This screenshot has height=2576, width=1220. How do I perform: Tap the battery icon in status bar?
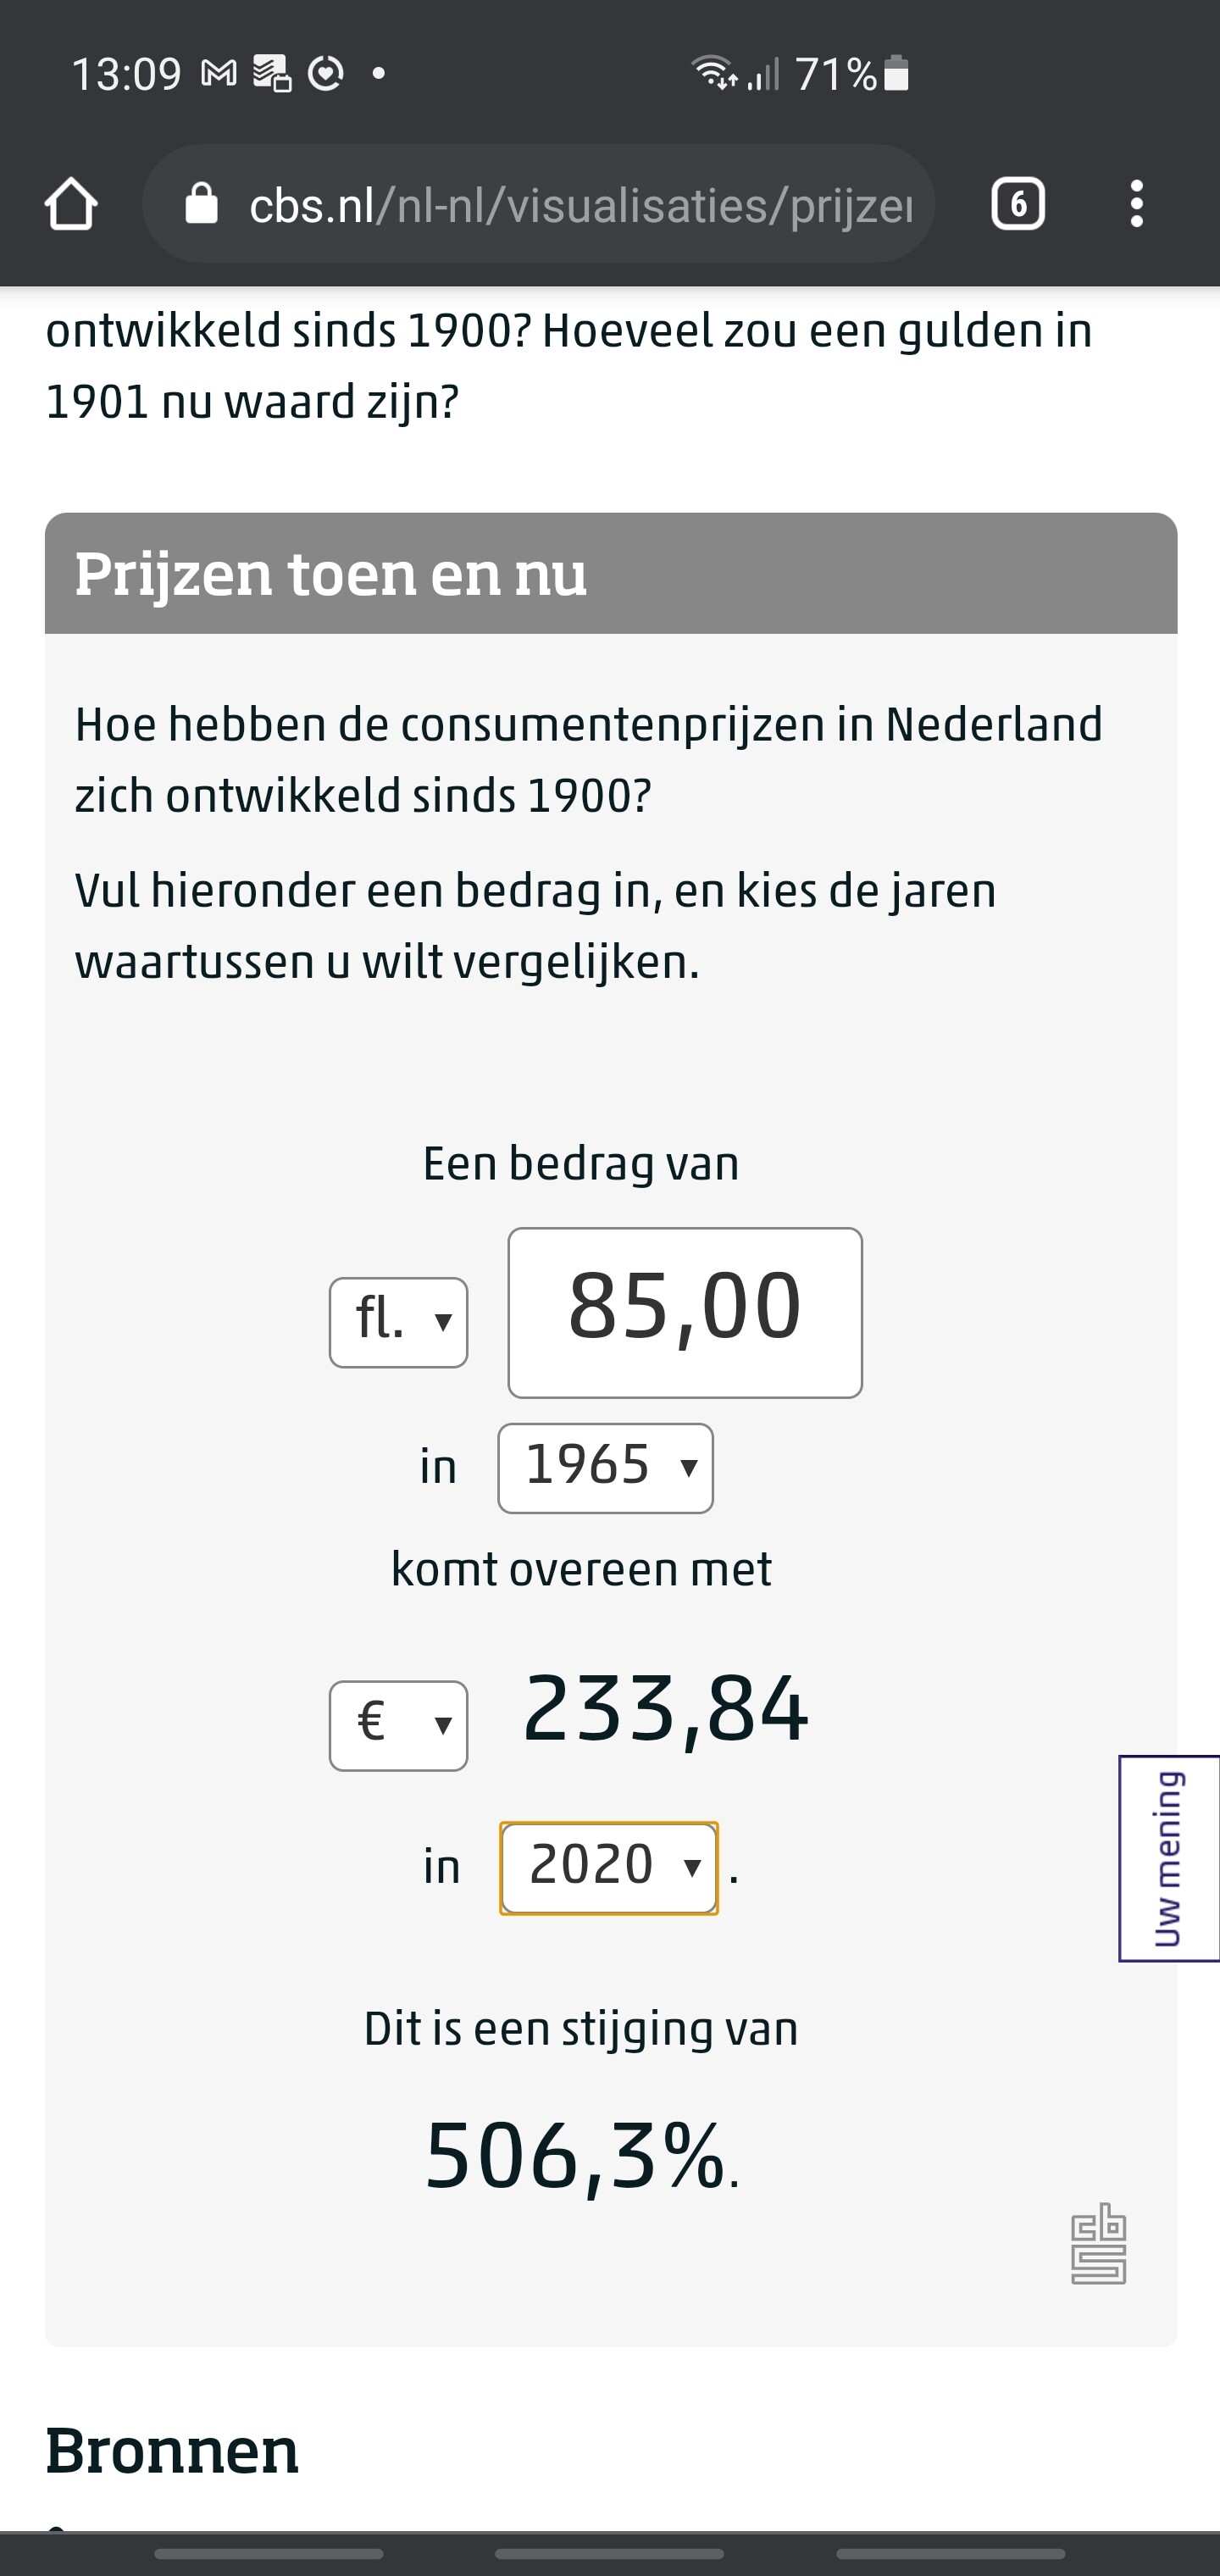click(897, 74)
